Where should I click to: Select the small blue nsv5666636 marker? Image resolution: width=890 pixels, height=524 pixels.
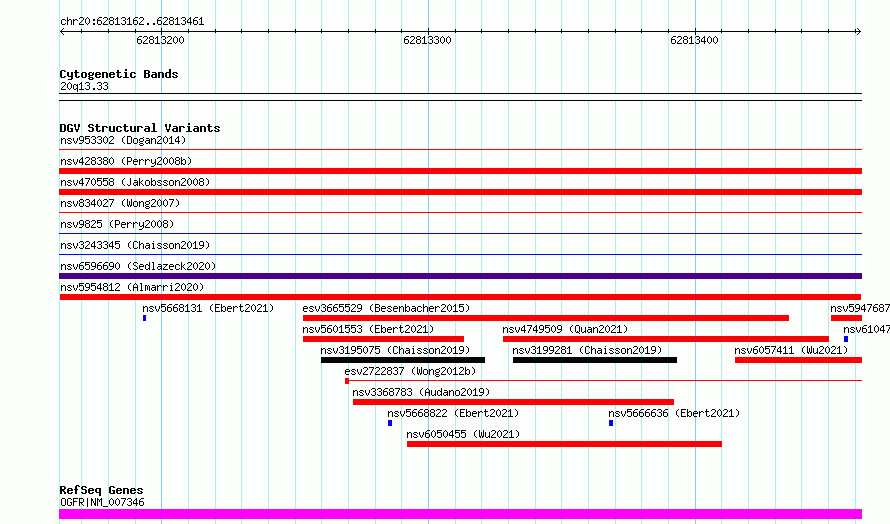click(611, 423)
